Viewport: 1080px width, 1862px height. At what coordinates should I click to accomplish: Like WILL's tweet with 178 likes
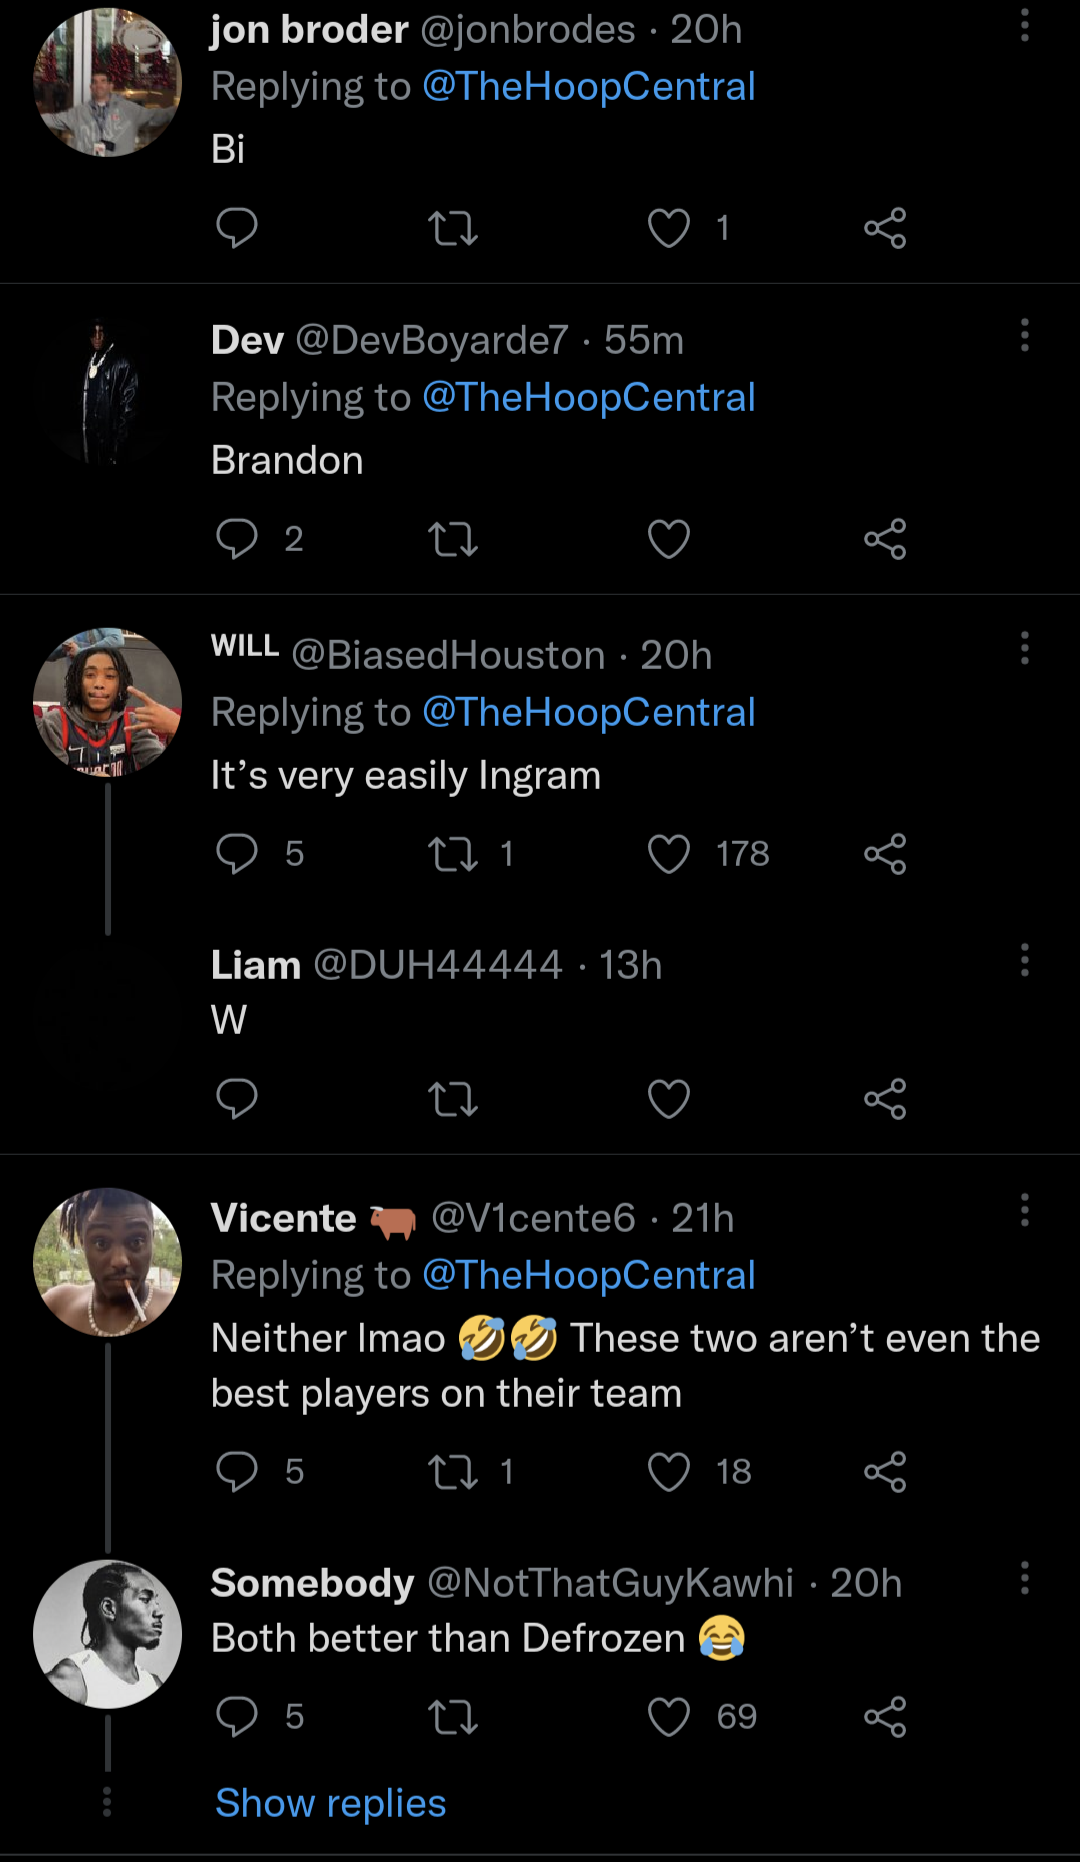[x=669, y=854]
